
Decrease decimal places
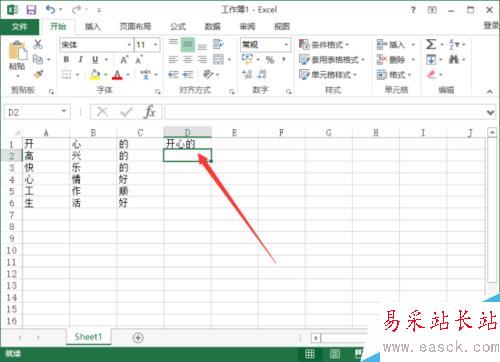[262, 74]
